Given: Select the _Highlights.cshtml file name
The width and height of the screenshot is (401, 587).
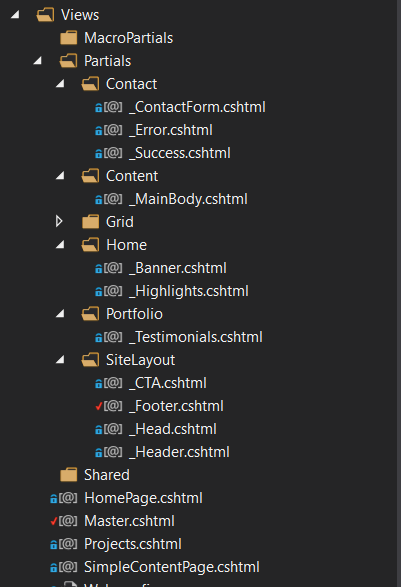Looking at the screenshot, I should (x=189, y=291).
